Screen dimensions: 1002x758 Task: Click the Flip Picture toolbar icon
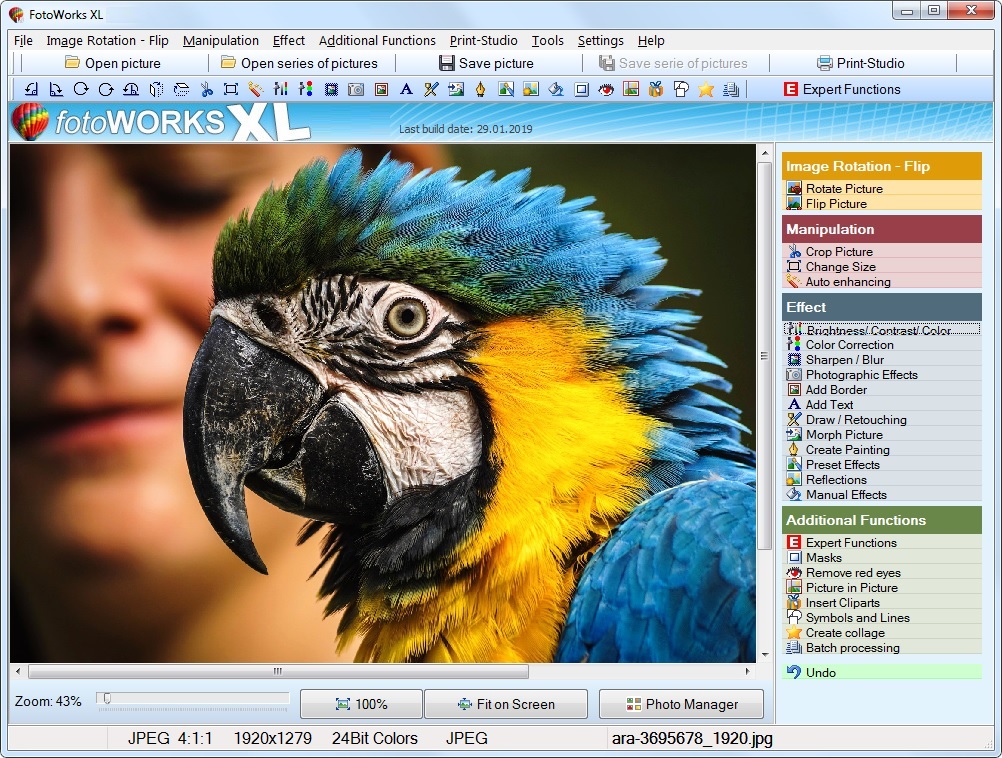click(x=155, y=89)
